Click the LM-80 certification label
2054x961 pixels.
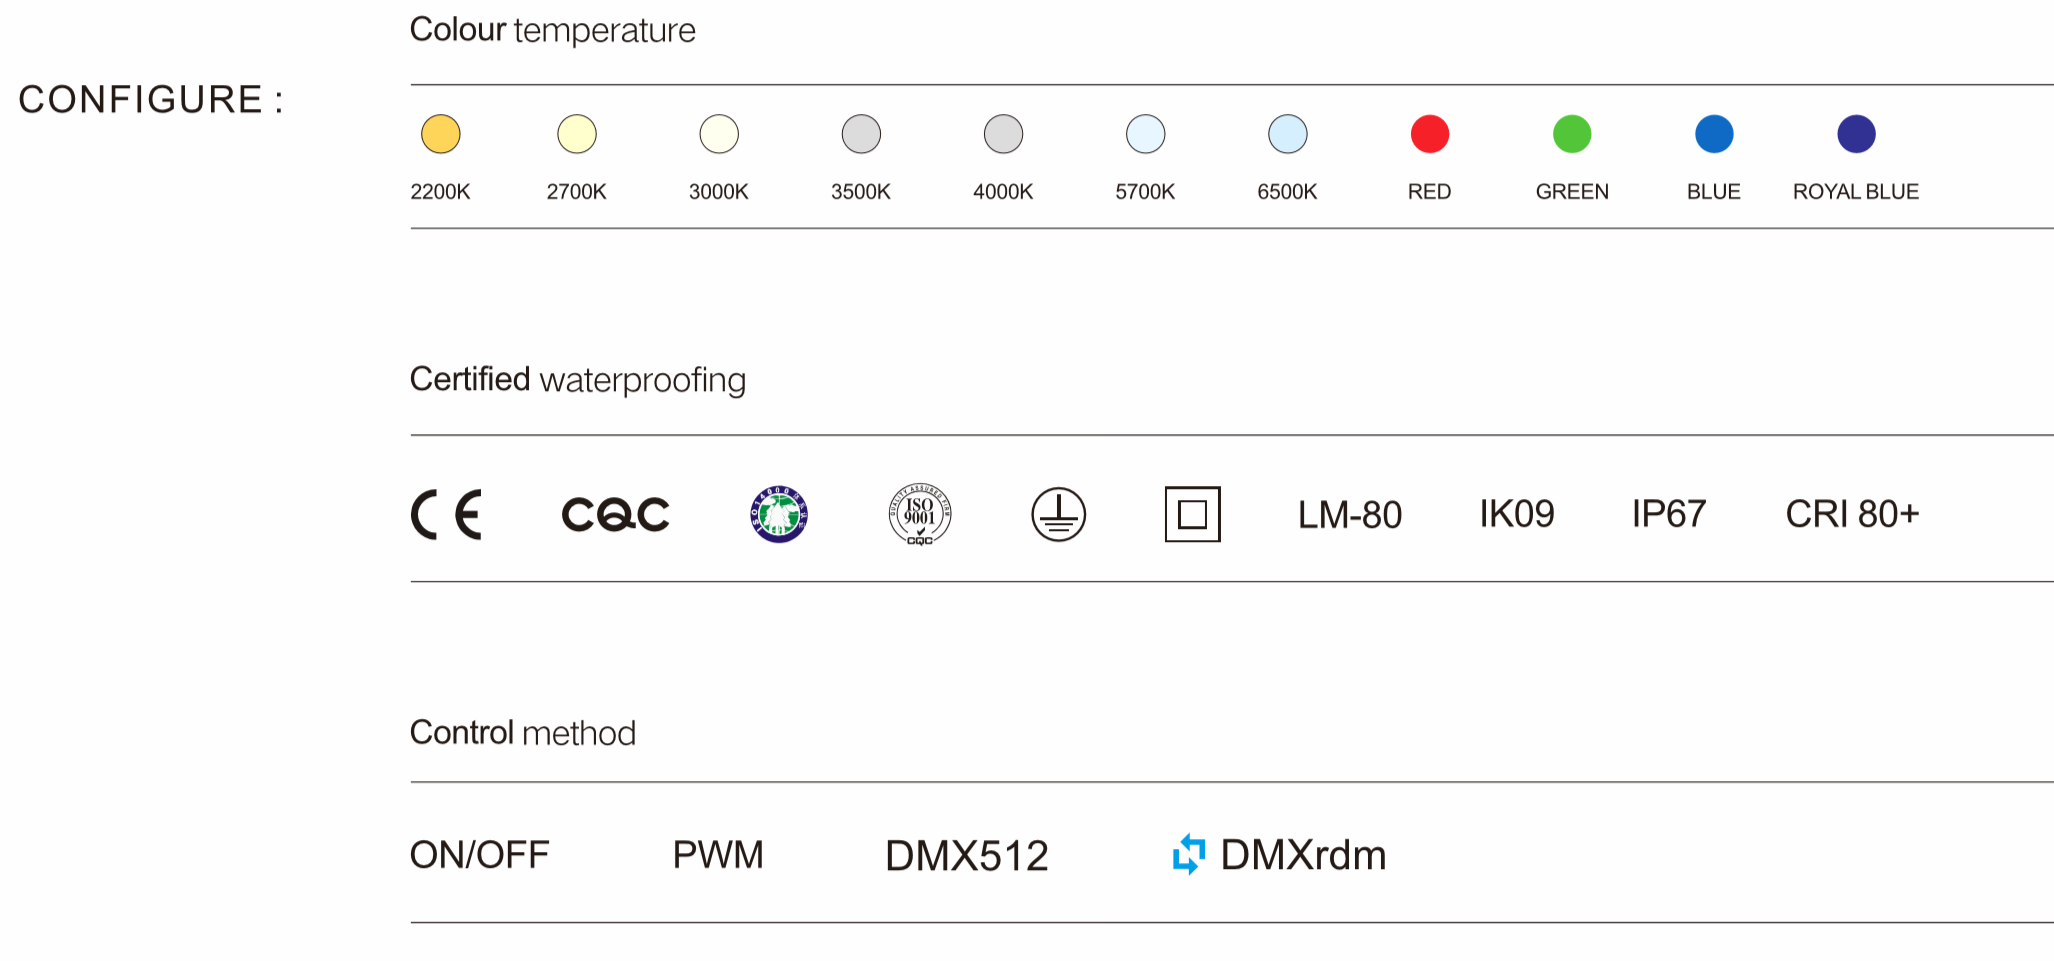click(1350, 515)
